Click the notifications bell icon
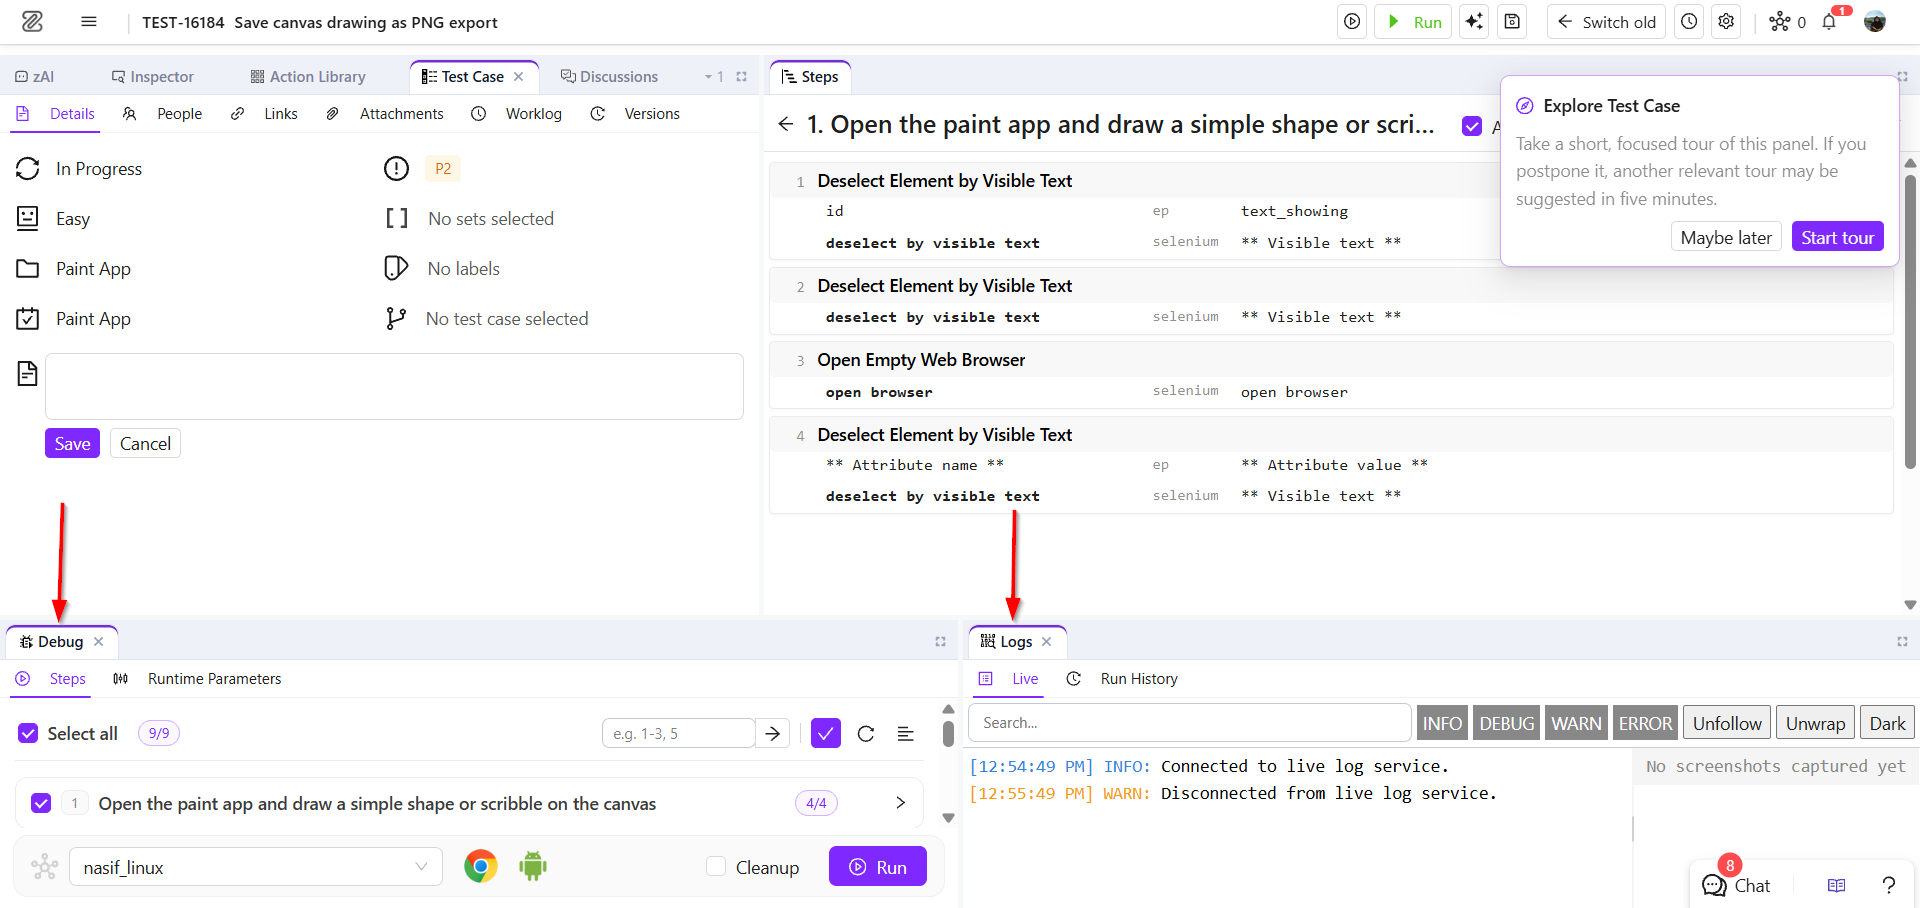The width and height of the screenshot is (1920, 908). point(1829,22)
